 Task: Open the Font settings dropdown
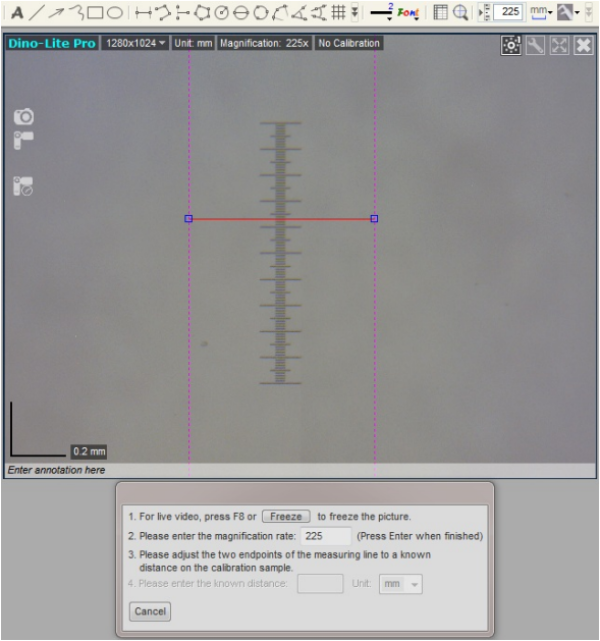(x=408, y=13)
